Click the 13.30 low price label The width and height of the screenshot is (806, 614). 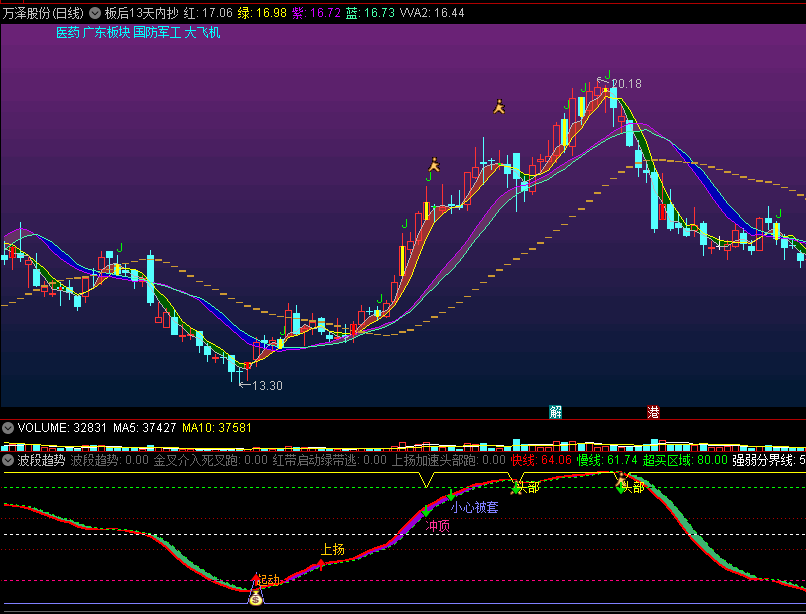tap(267, 386)
